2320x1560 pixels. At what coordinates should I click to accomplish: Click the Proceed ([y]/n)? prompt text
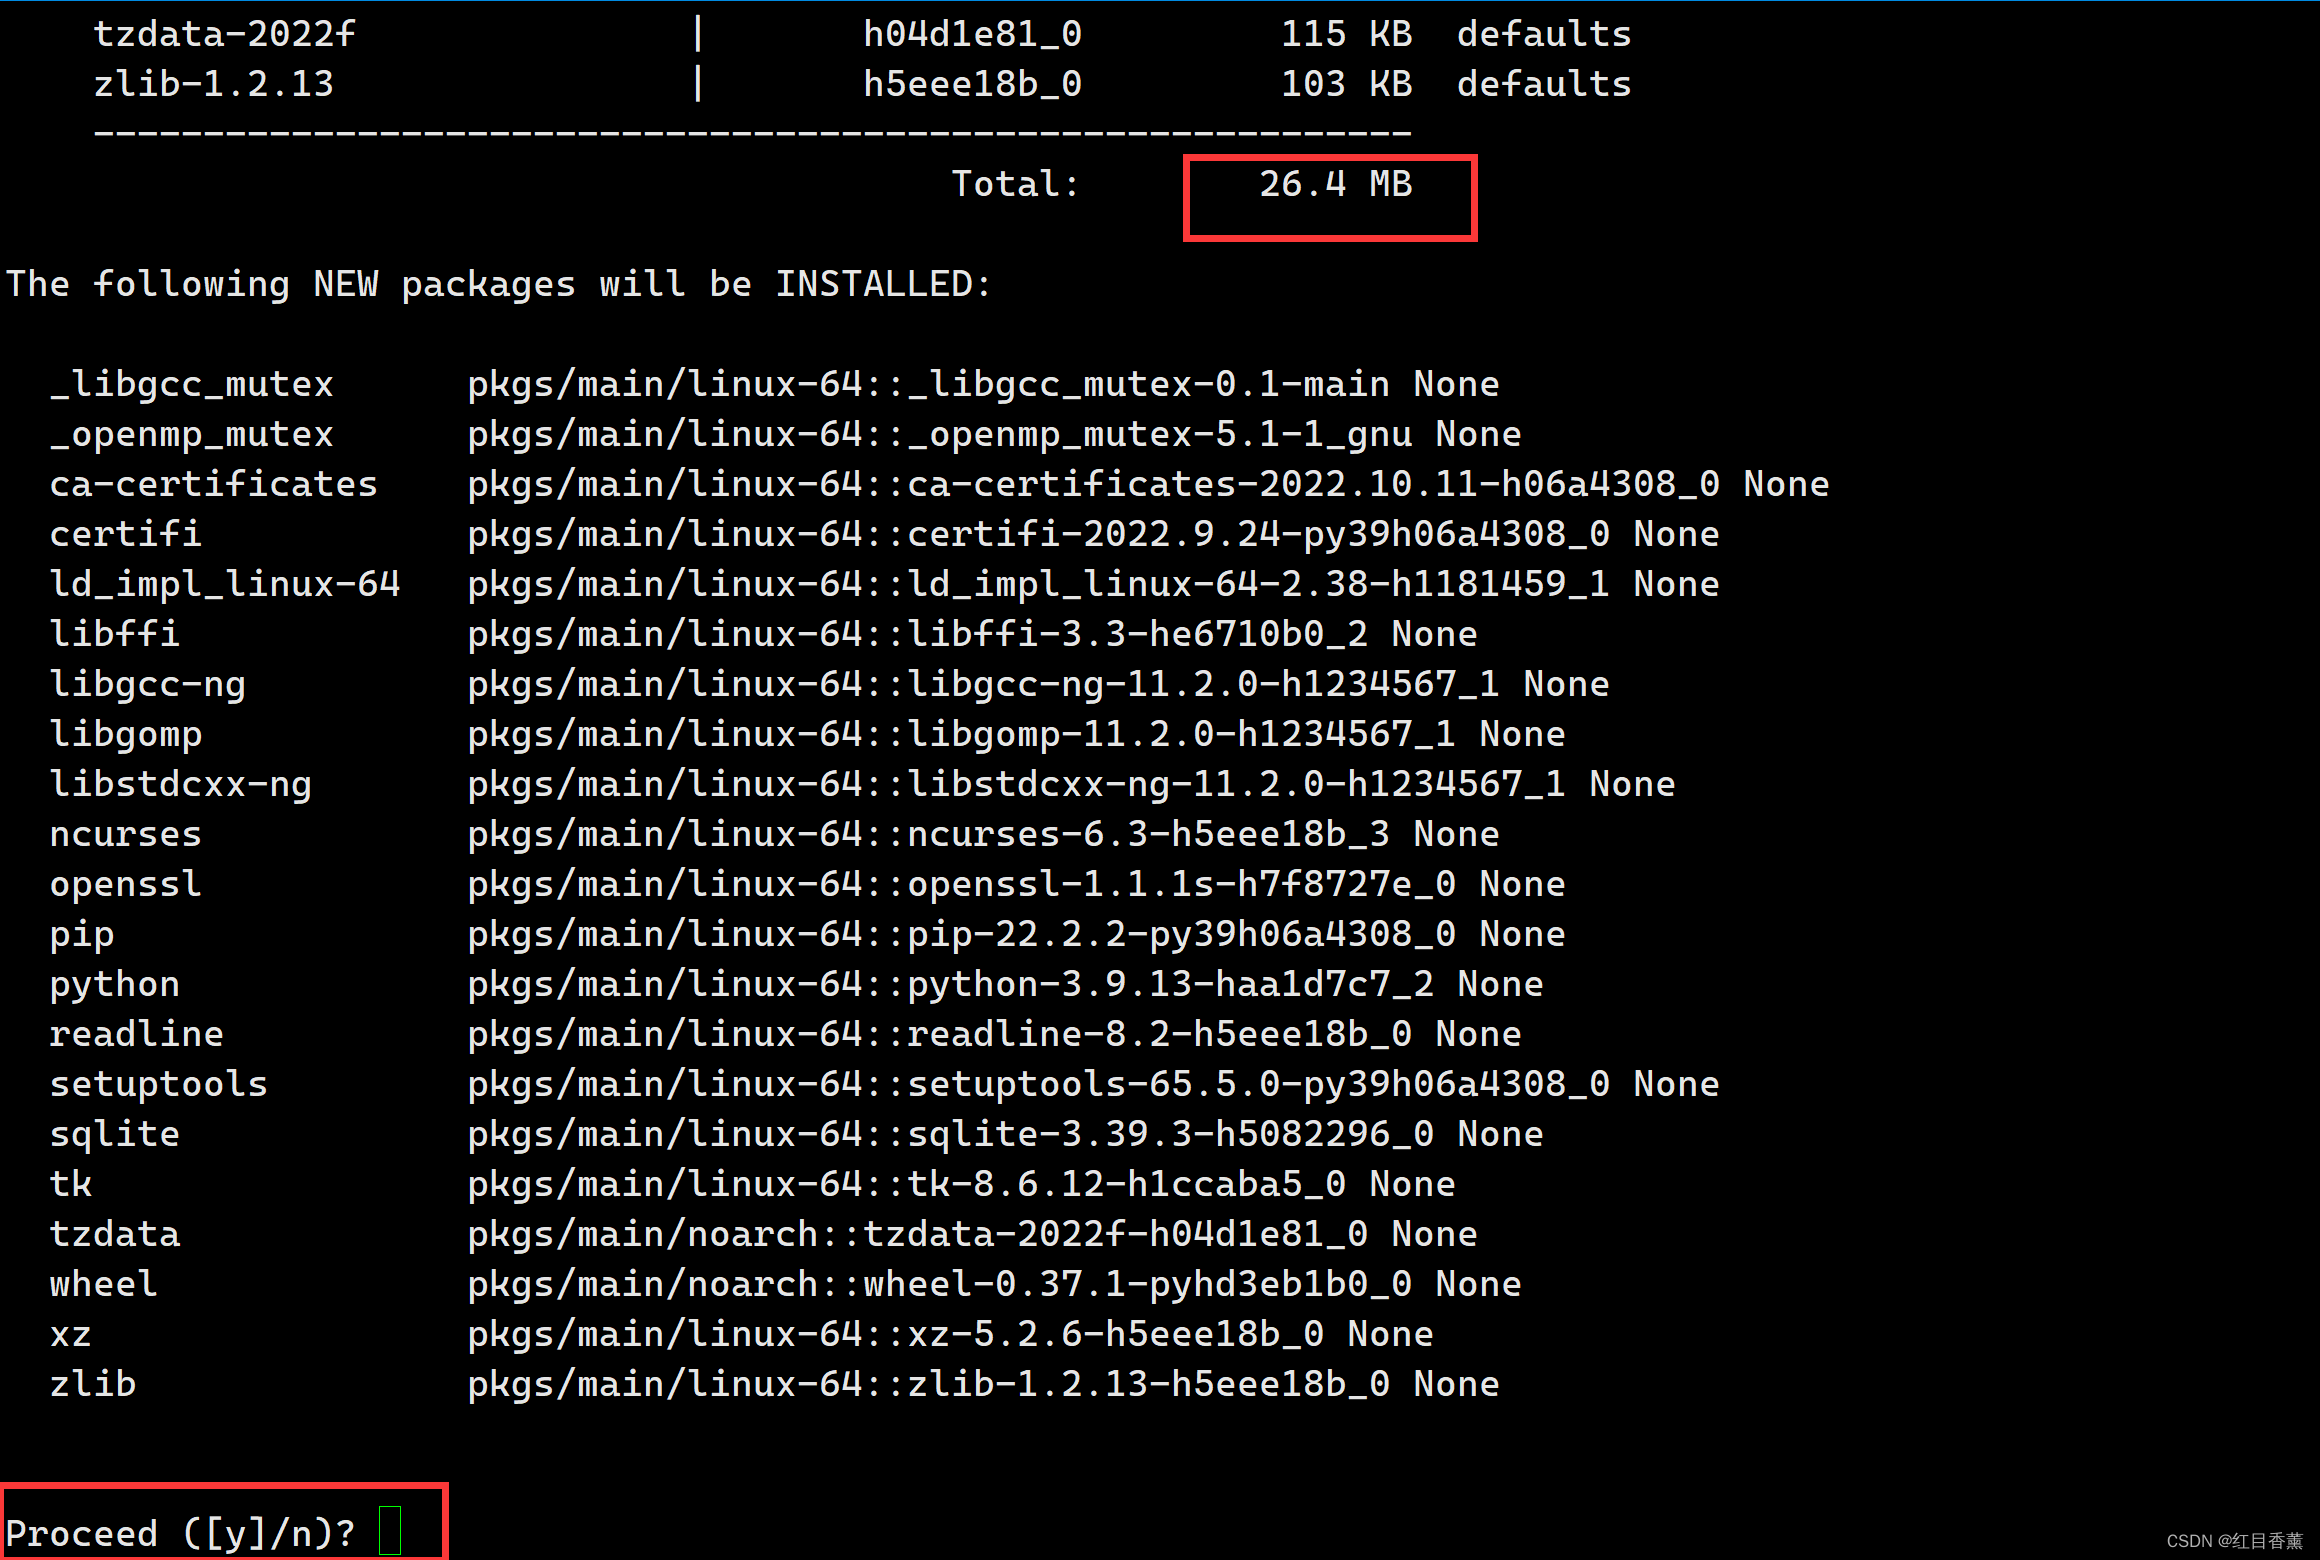(180, 1532)
